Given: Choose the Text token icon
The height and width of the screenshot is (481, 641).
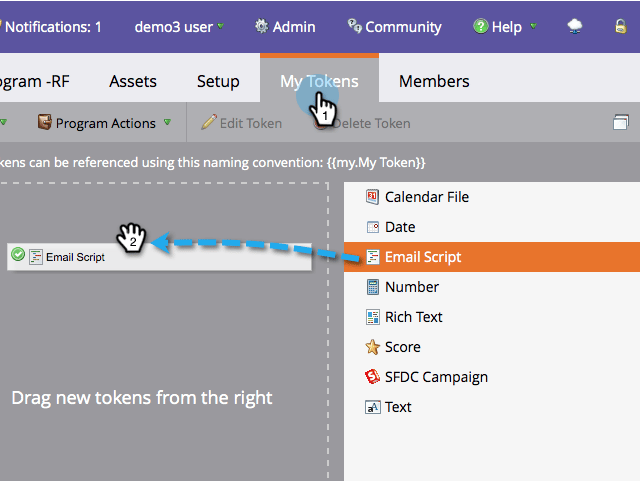Looking at the screenshot, I should pyautogui.click(x=372, y=407).
